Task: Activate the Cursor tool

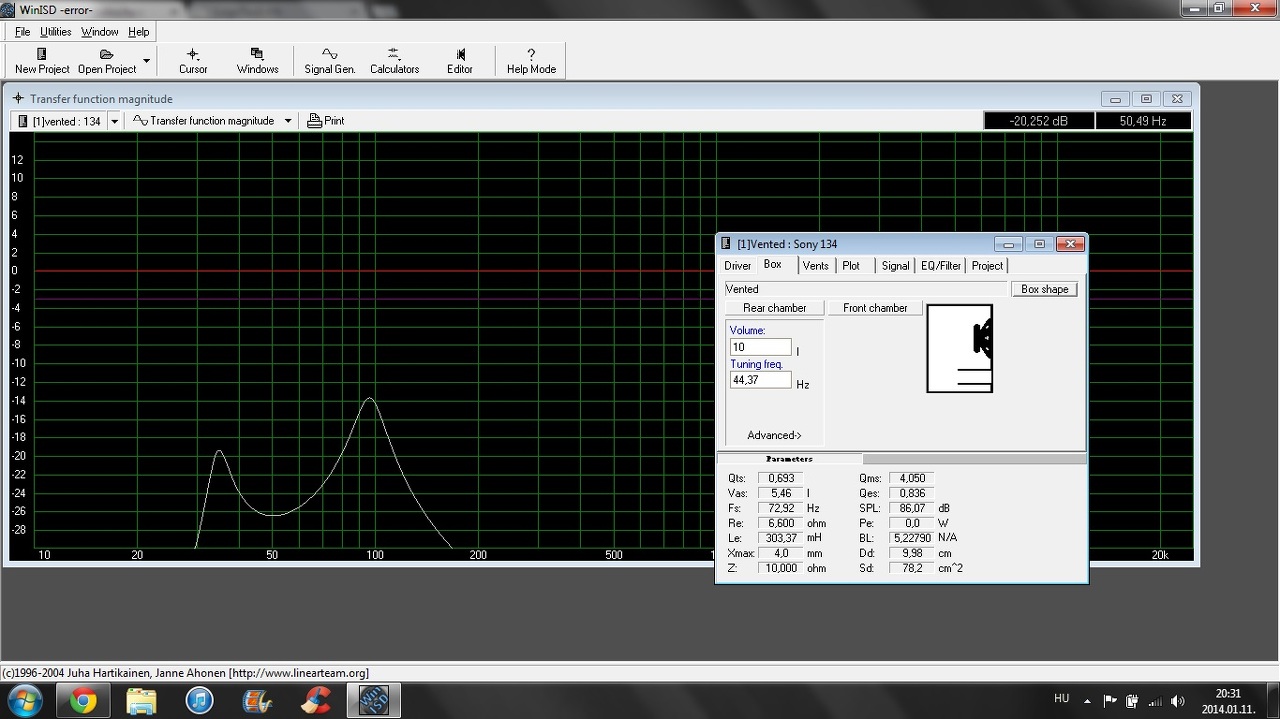Action: tap(193, 61)
